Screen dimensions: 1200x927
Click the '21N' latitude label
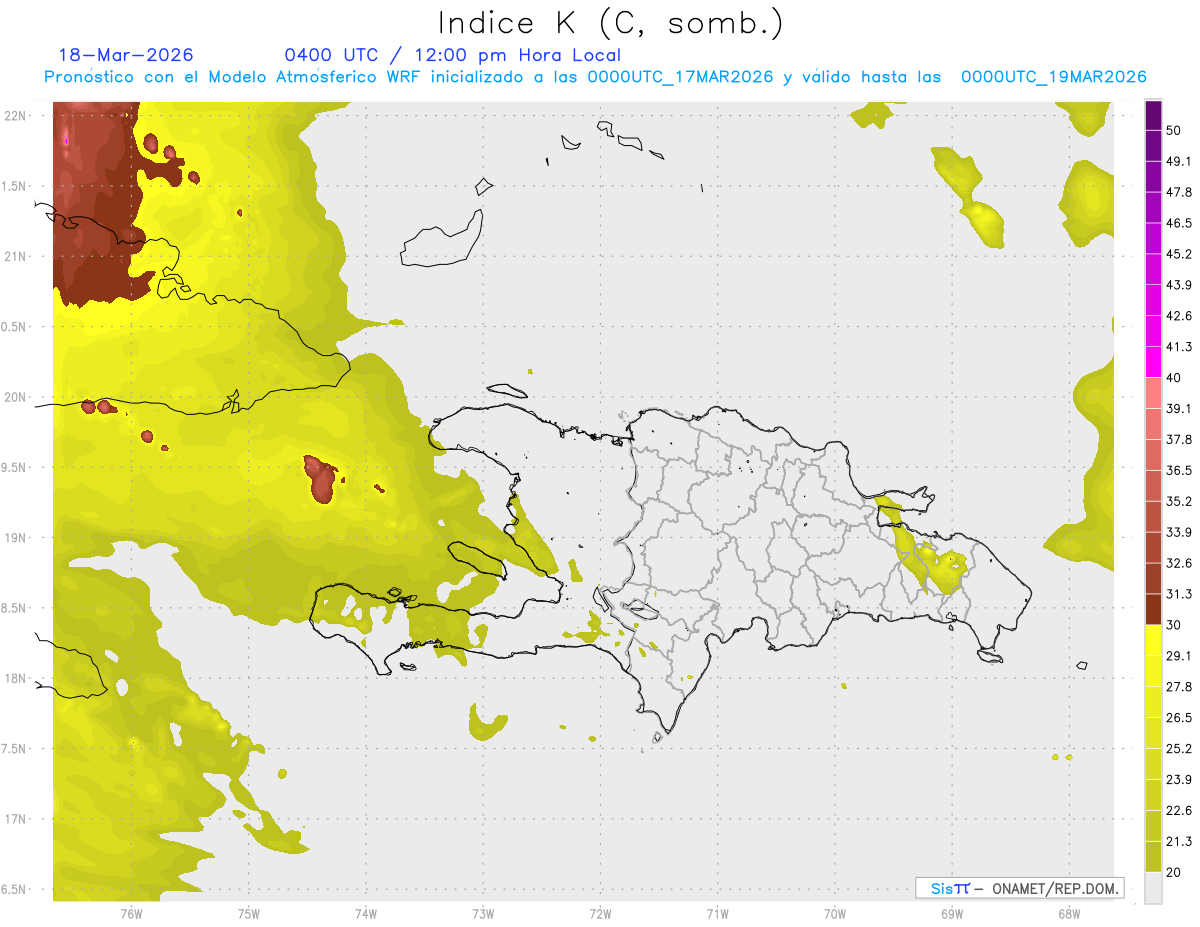tap(14, 256)
